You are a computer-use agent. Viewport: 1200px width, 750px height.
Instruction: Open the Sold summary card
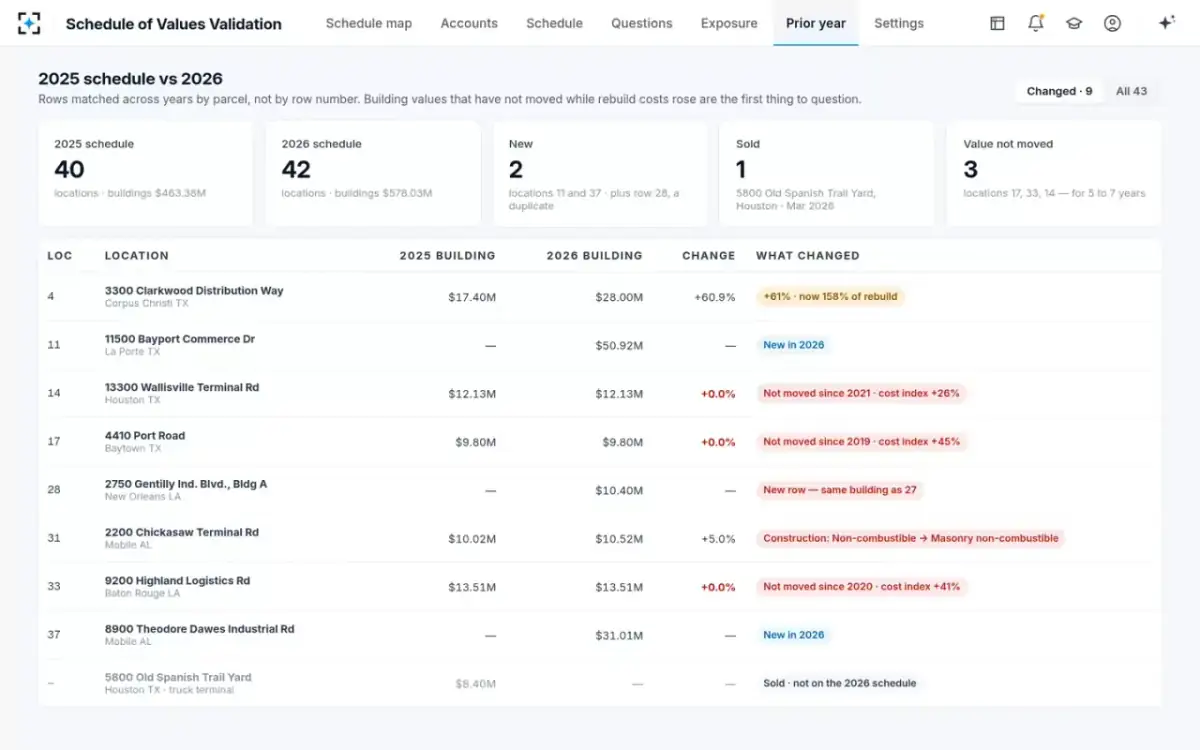(x=827, y=173)
